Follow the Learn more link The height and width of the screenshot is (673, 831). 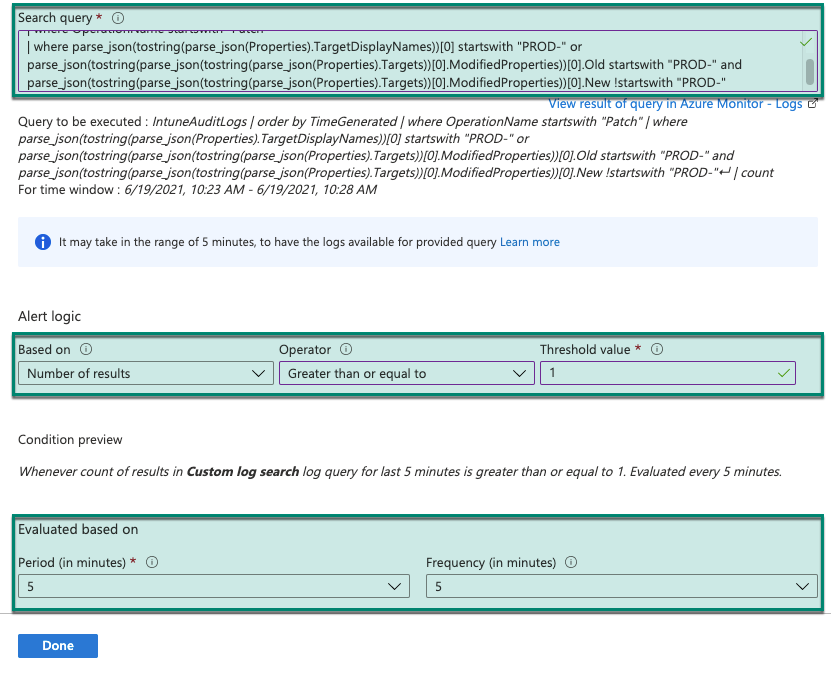(530, 242)
